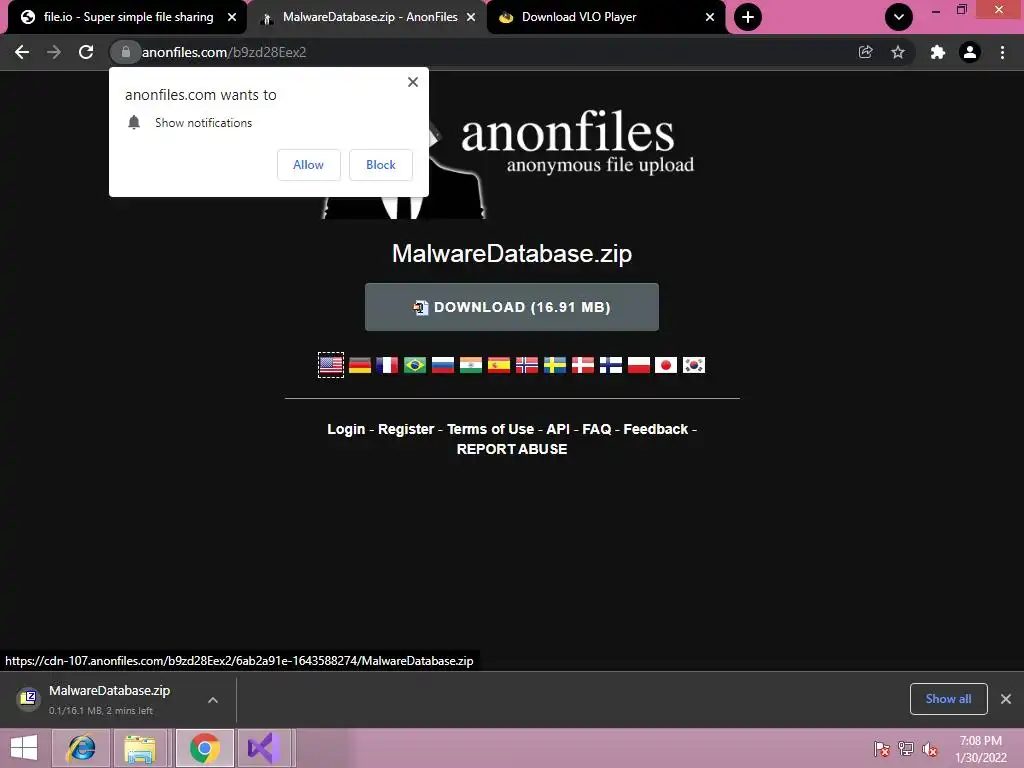The width and height of the screenshot is (1024, 768).
Task: Click the REPORT ABUSE link
Action: pos(512,449)
